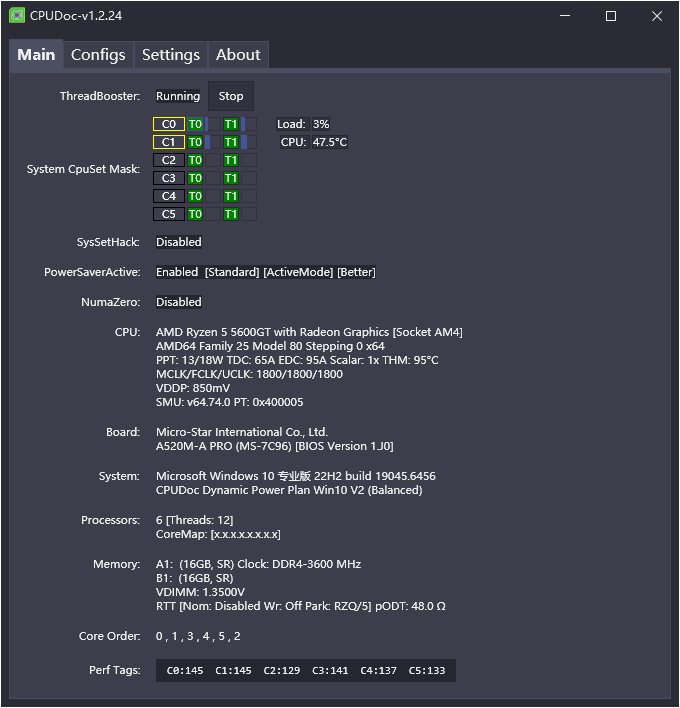This screenshot has height=708, width=680.
Task: Minimize the CPUDoc window
Action: point(565,16)
